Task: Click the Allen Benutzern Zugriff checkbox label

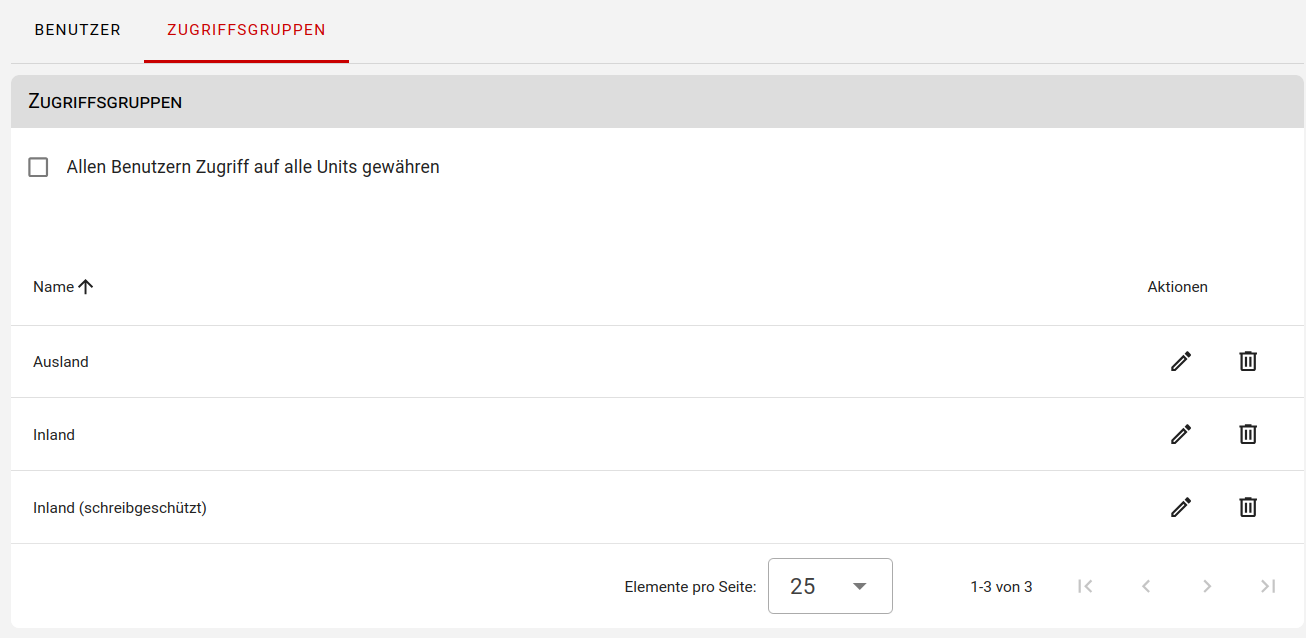Action: coord(253,167)
